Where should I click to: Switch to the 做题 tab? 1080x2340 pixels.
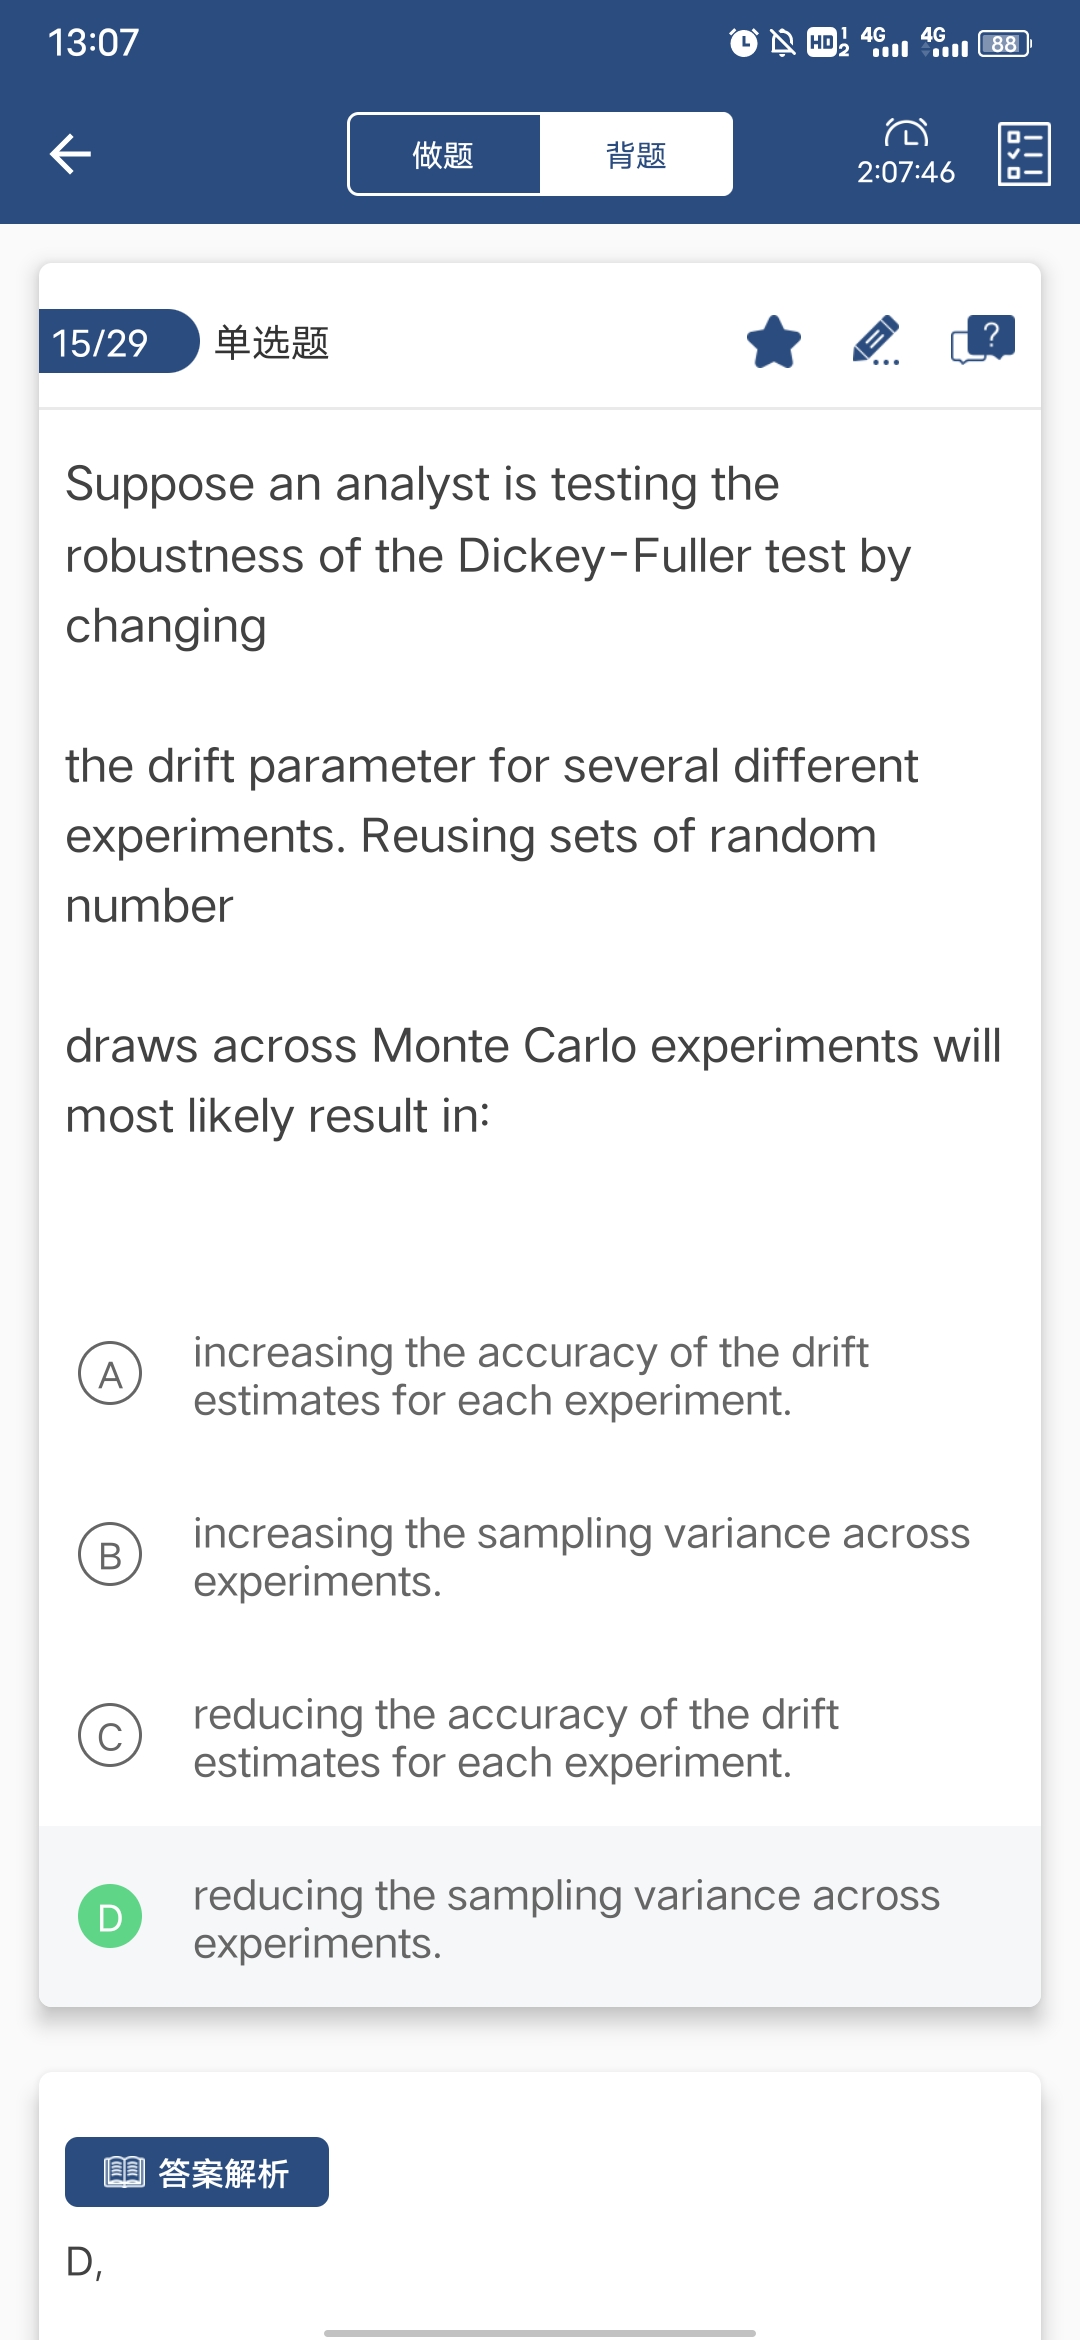pos(444,155)
